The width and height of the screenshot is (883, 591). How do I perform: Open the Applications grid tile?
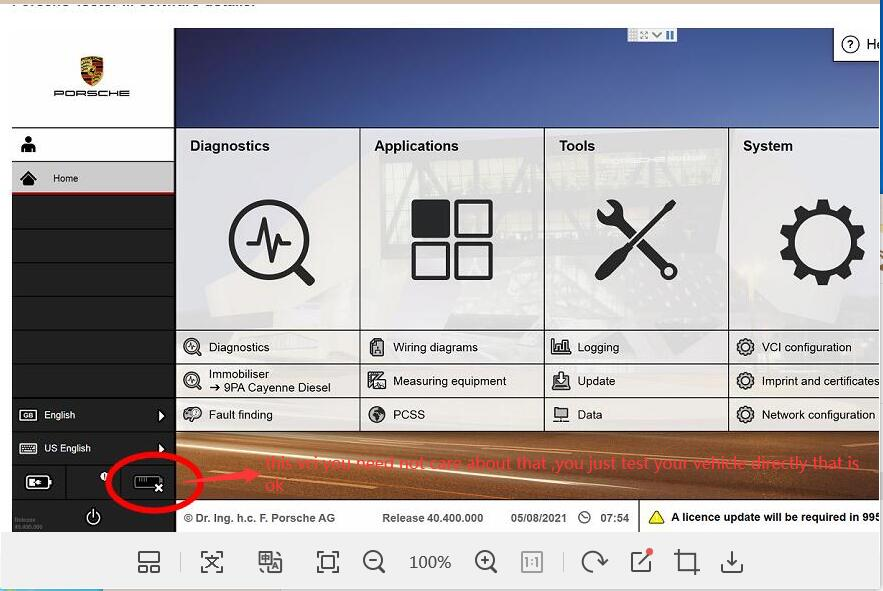tap(451, 241)
